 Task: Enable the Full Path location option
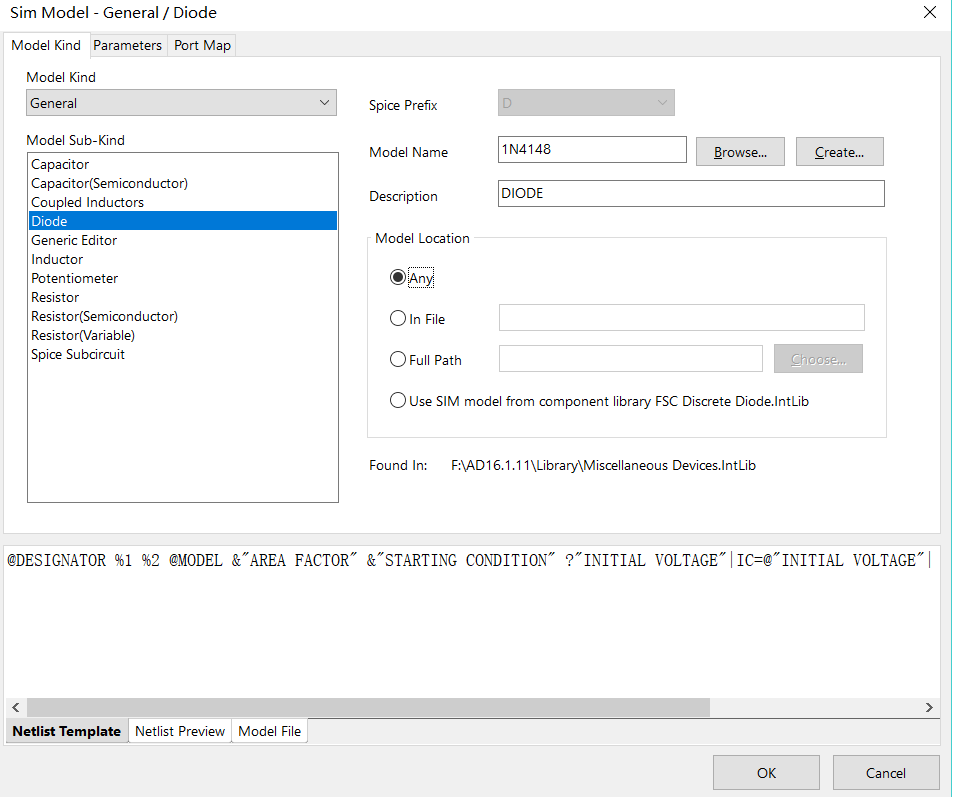pos(398,359)
